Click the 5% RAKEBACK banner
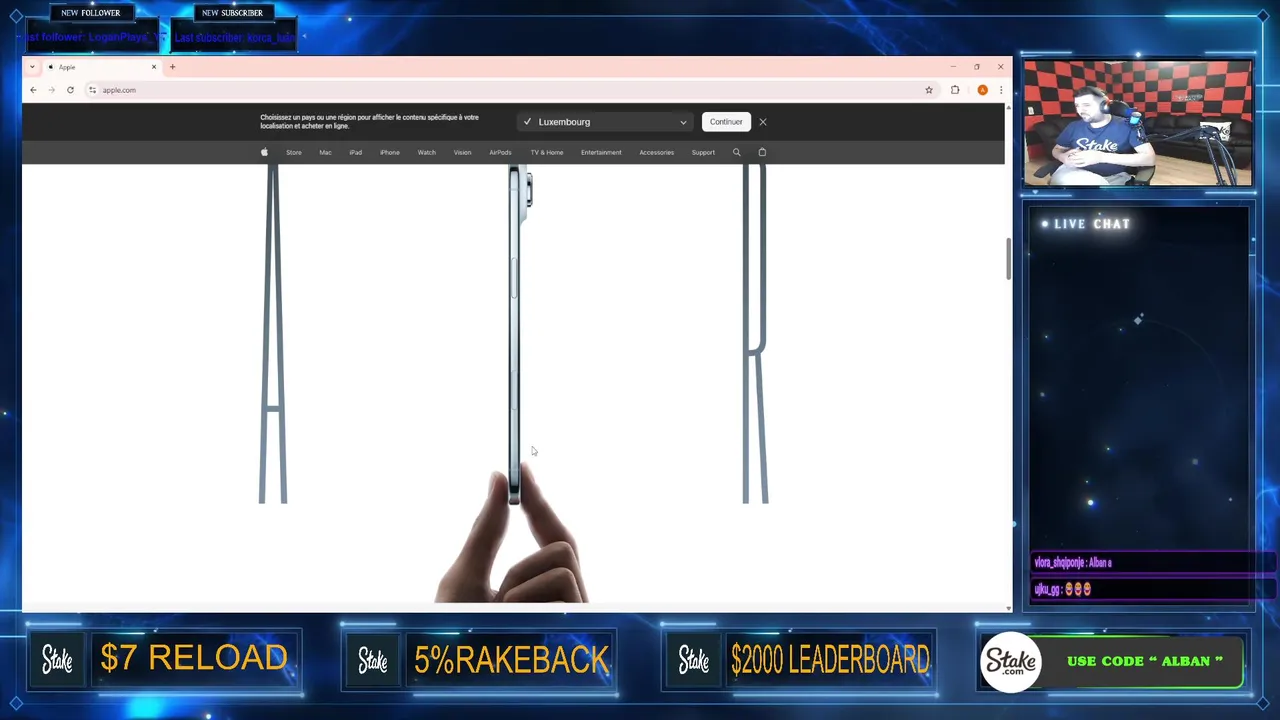This screenshot has height=720, width=1280. 479,660
